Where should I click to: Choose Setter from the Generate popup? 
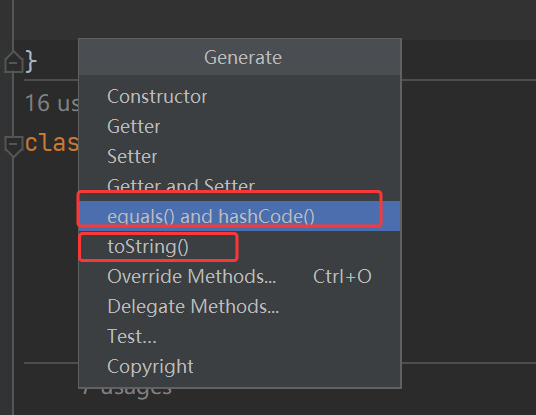pyautogui.click(x=240, y=157)
